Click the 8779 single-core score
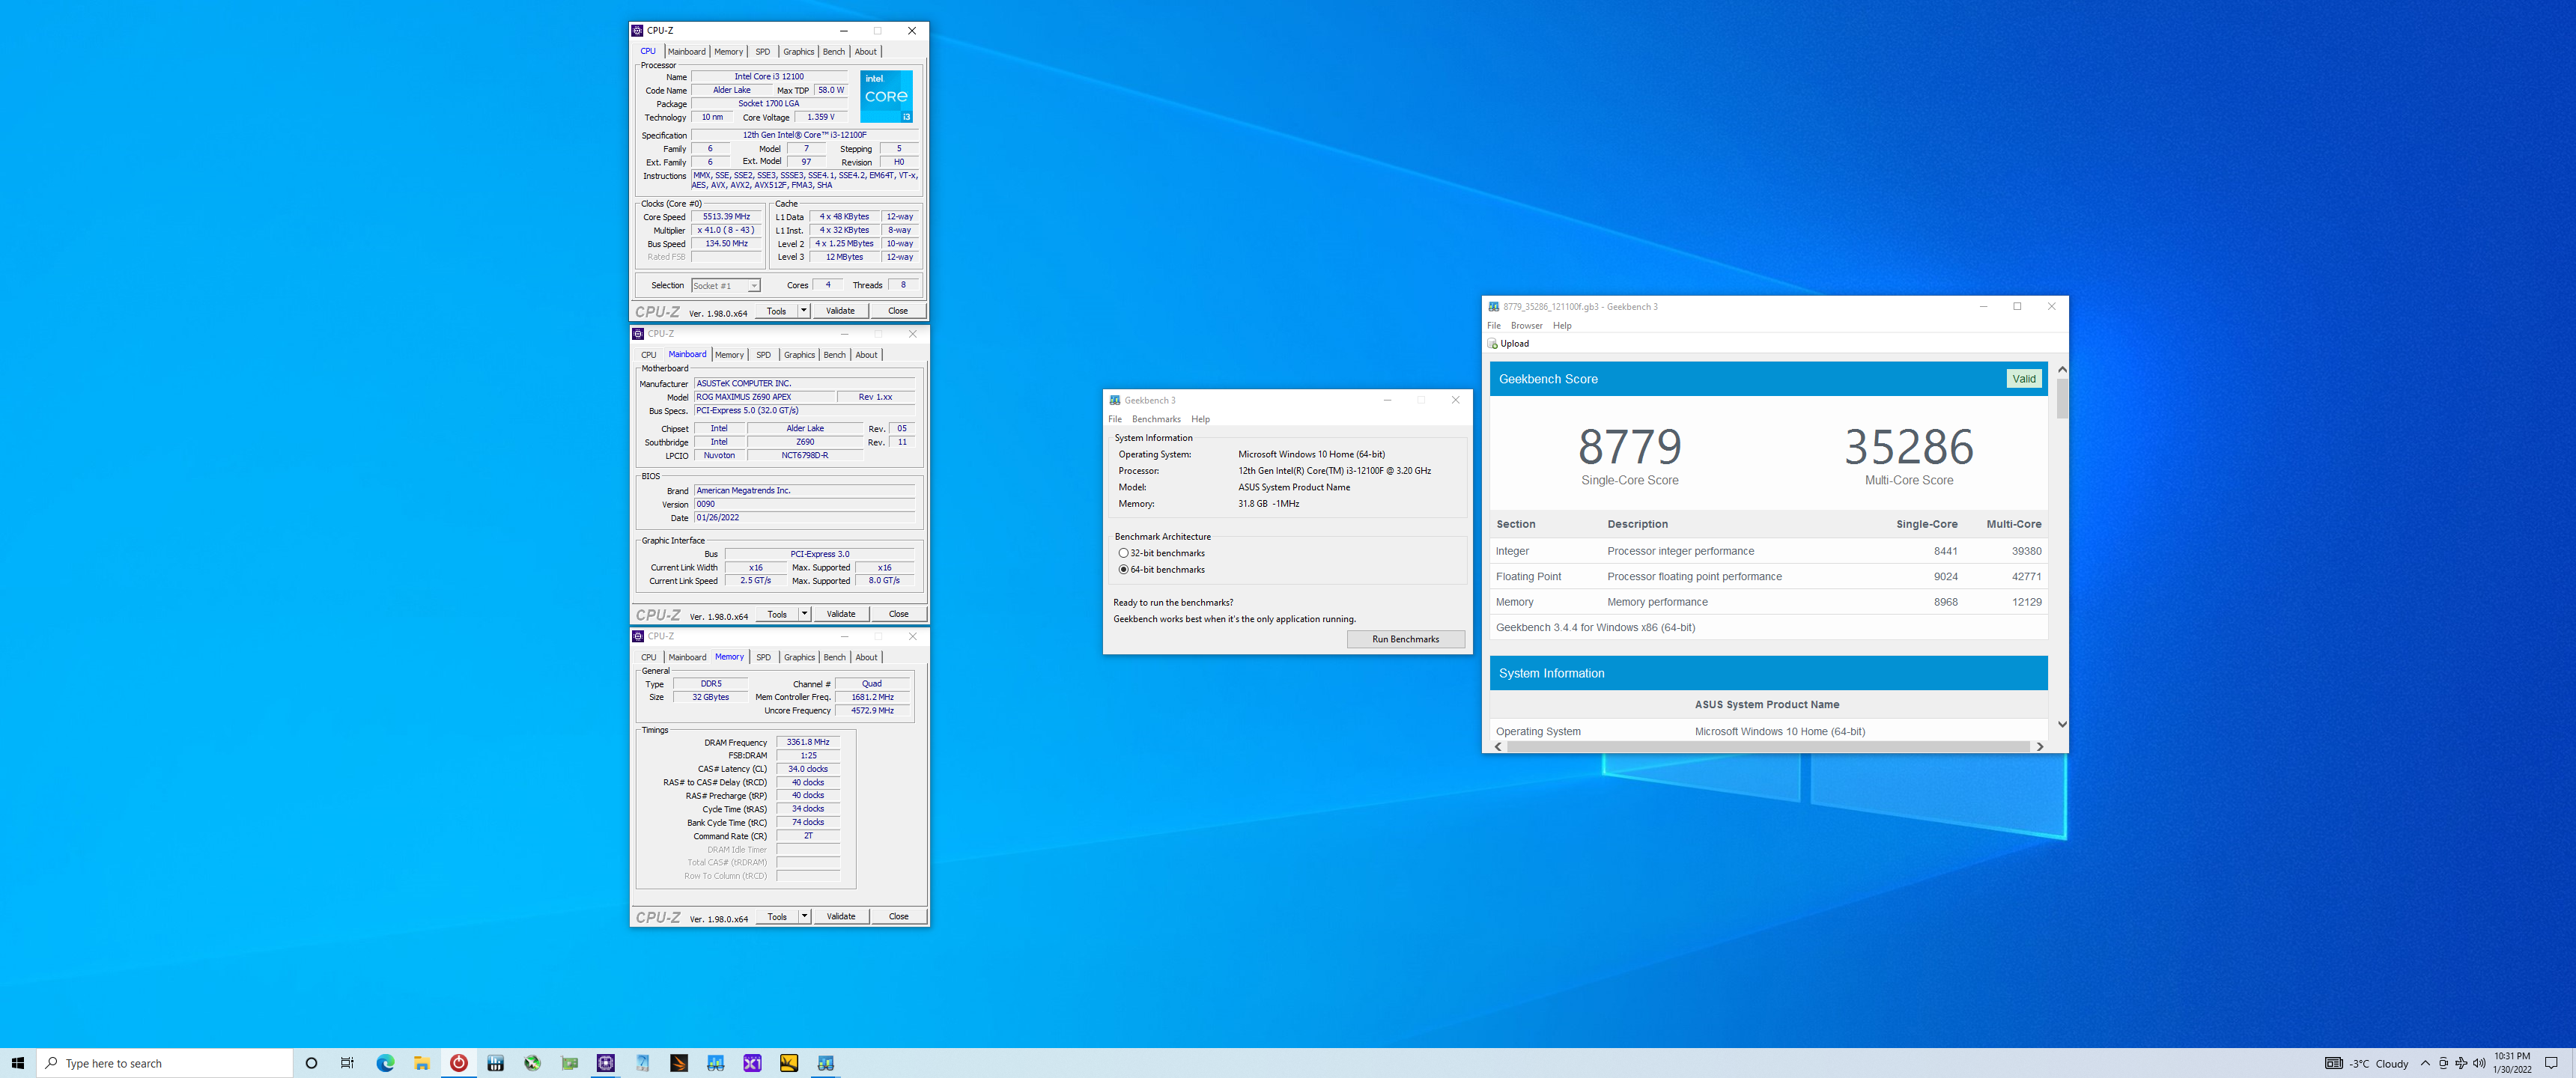The width and height of the screenshot is (2576, 1078). click(1630, 447)
